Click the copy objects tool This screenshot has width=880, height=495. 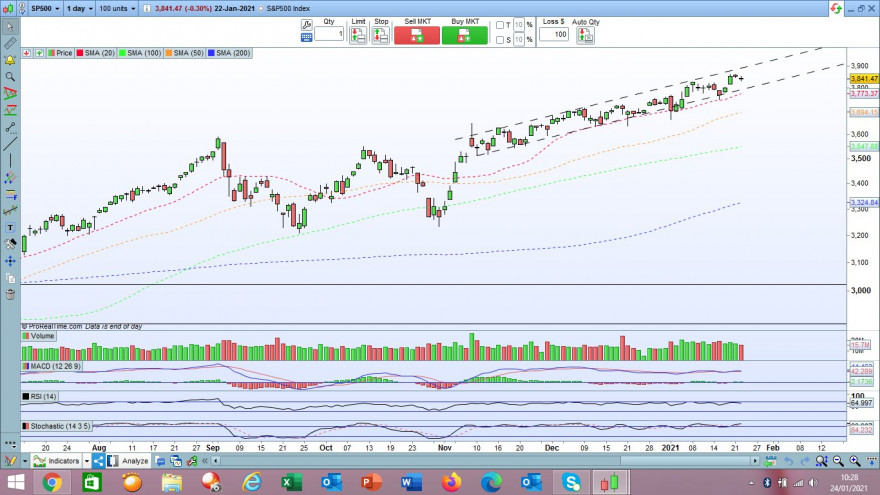coord(10,278)
